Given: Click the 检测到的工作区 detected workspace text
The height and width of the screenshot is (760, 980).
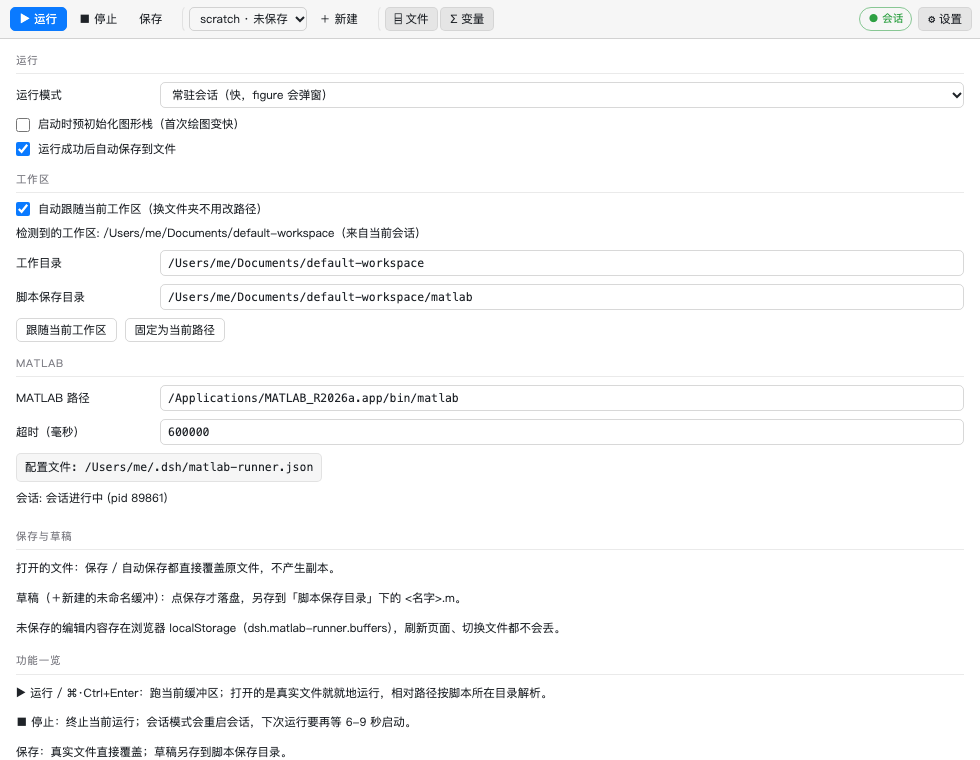Looking at the screenshot, I should tap(218, 233).
